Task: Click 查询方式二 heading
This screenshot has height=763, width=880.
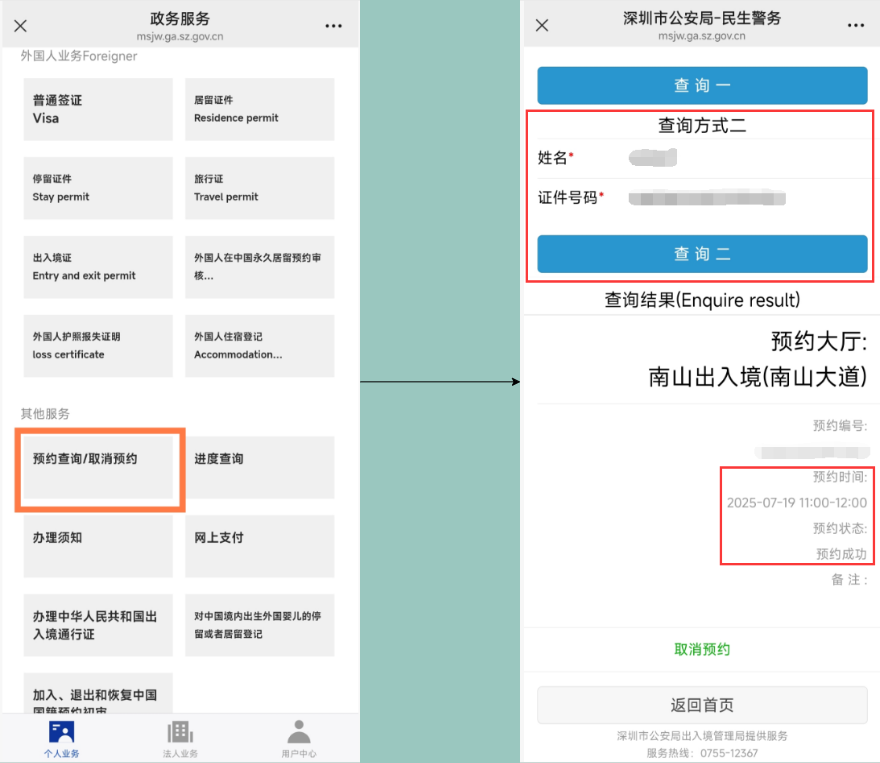Action: point(702,125)
